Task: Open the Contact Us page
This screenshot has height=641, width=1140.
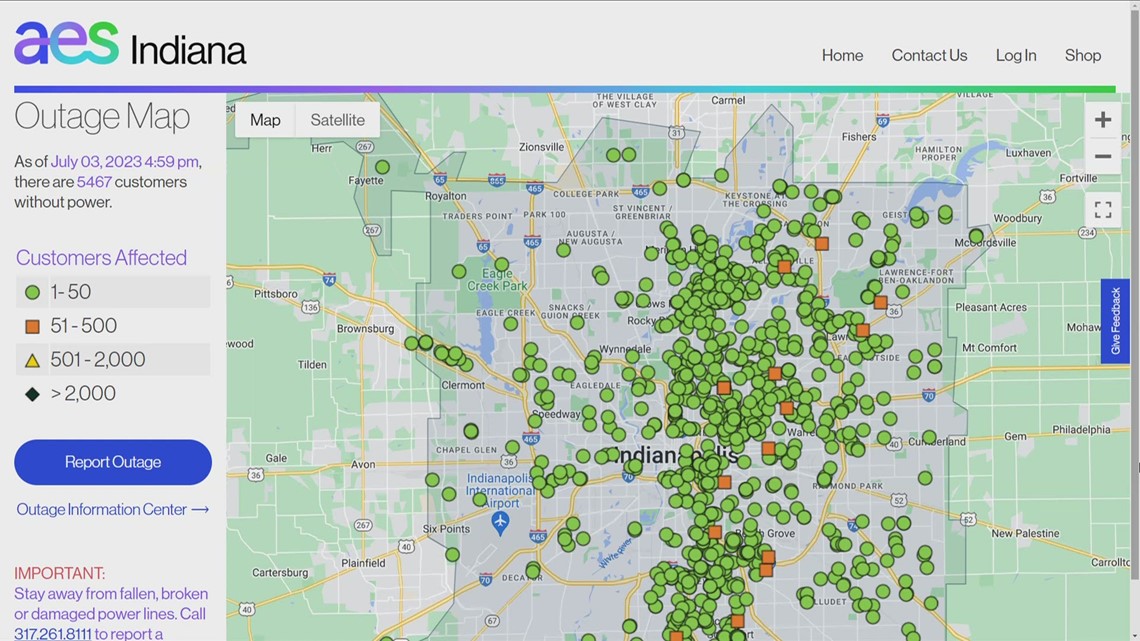Action: click(929, 55)
